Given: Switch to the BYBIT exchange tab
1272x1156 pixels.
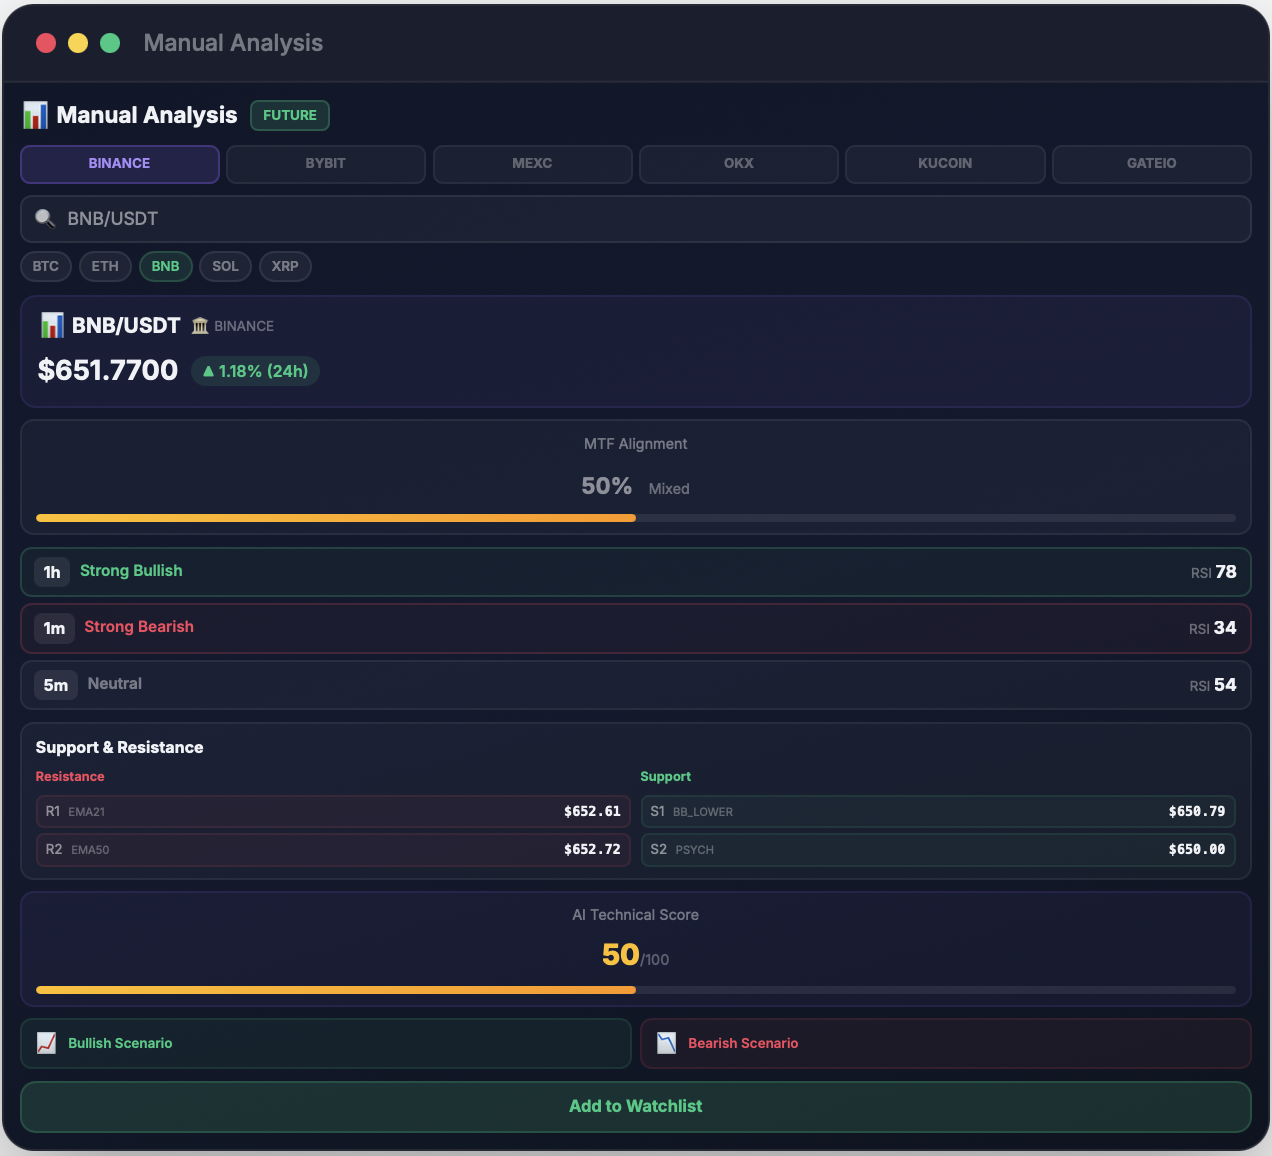Looking at the screenshot, I should tap(325, 164).
